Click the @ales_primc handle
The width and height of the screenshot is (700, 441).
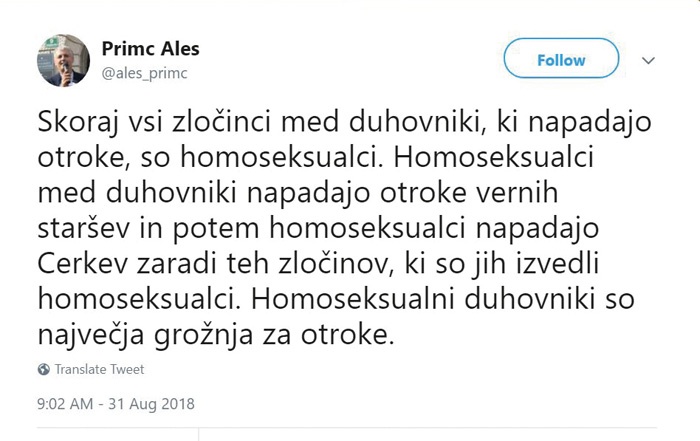[x=145, y=72]
